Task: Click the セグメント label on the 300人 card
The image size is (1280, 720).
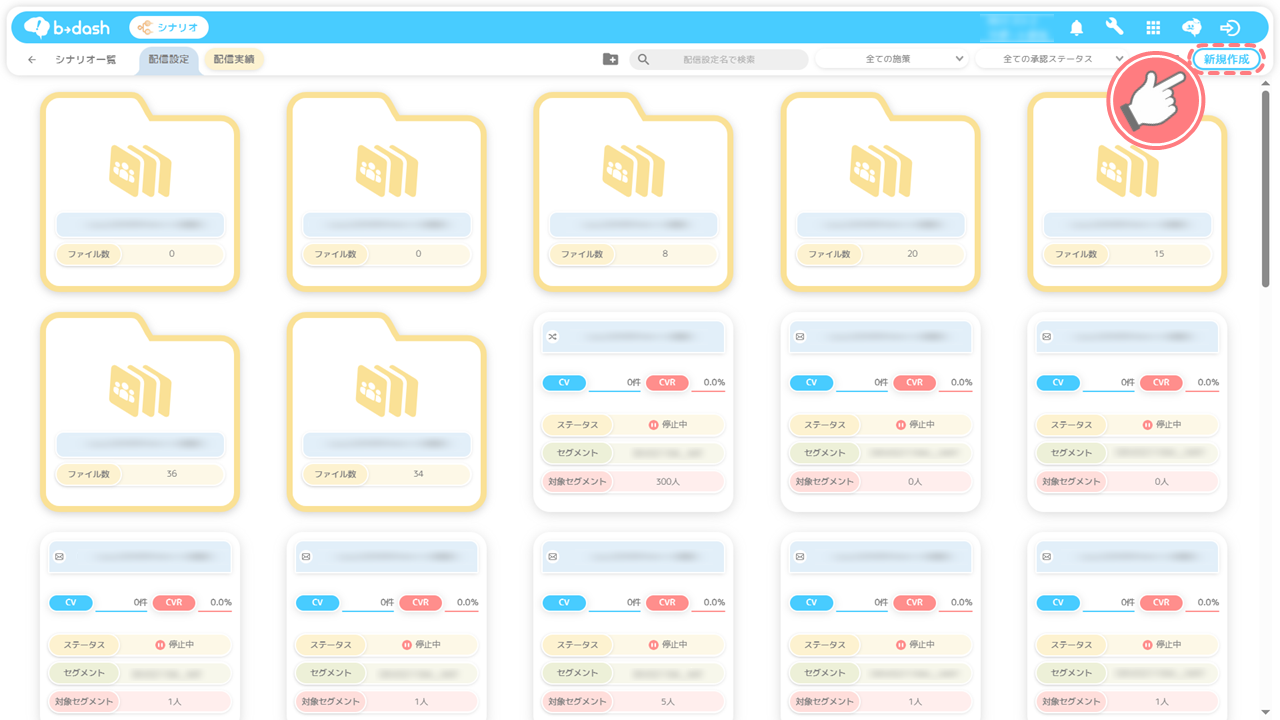Action: coord(578,453)
